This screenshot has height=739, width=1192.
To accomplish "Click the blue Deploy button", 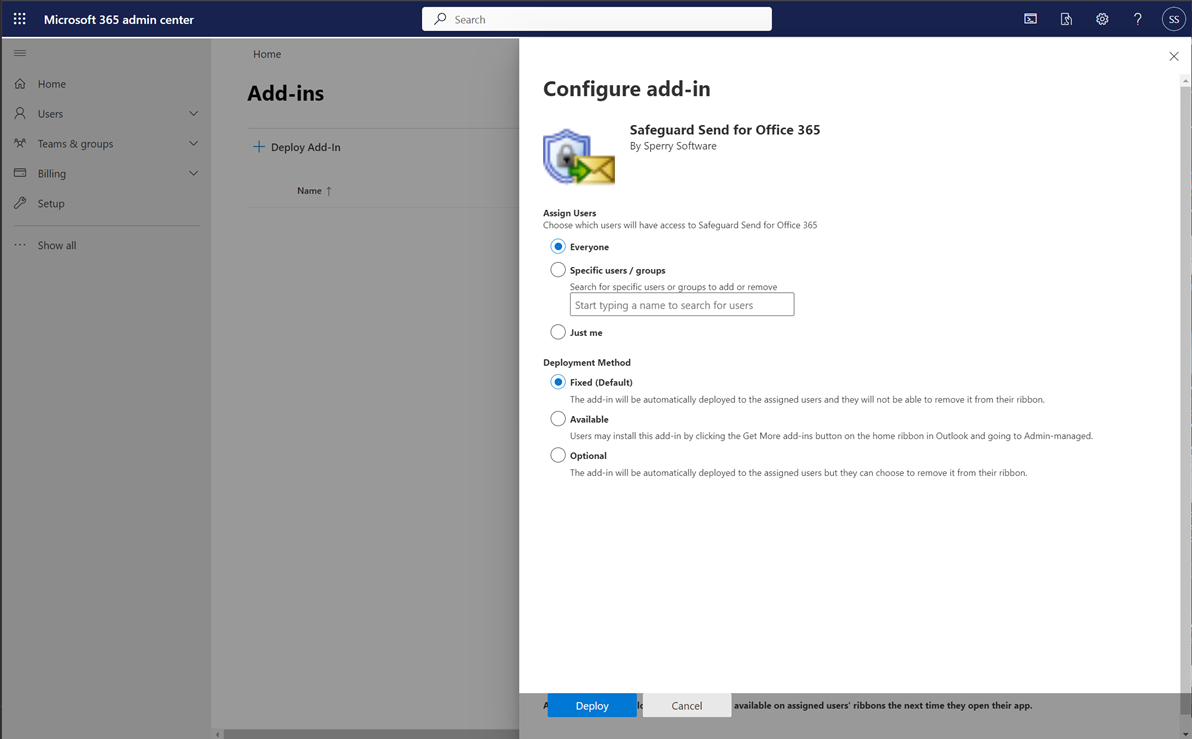I will click(592, 706).
